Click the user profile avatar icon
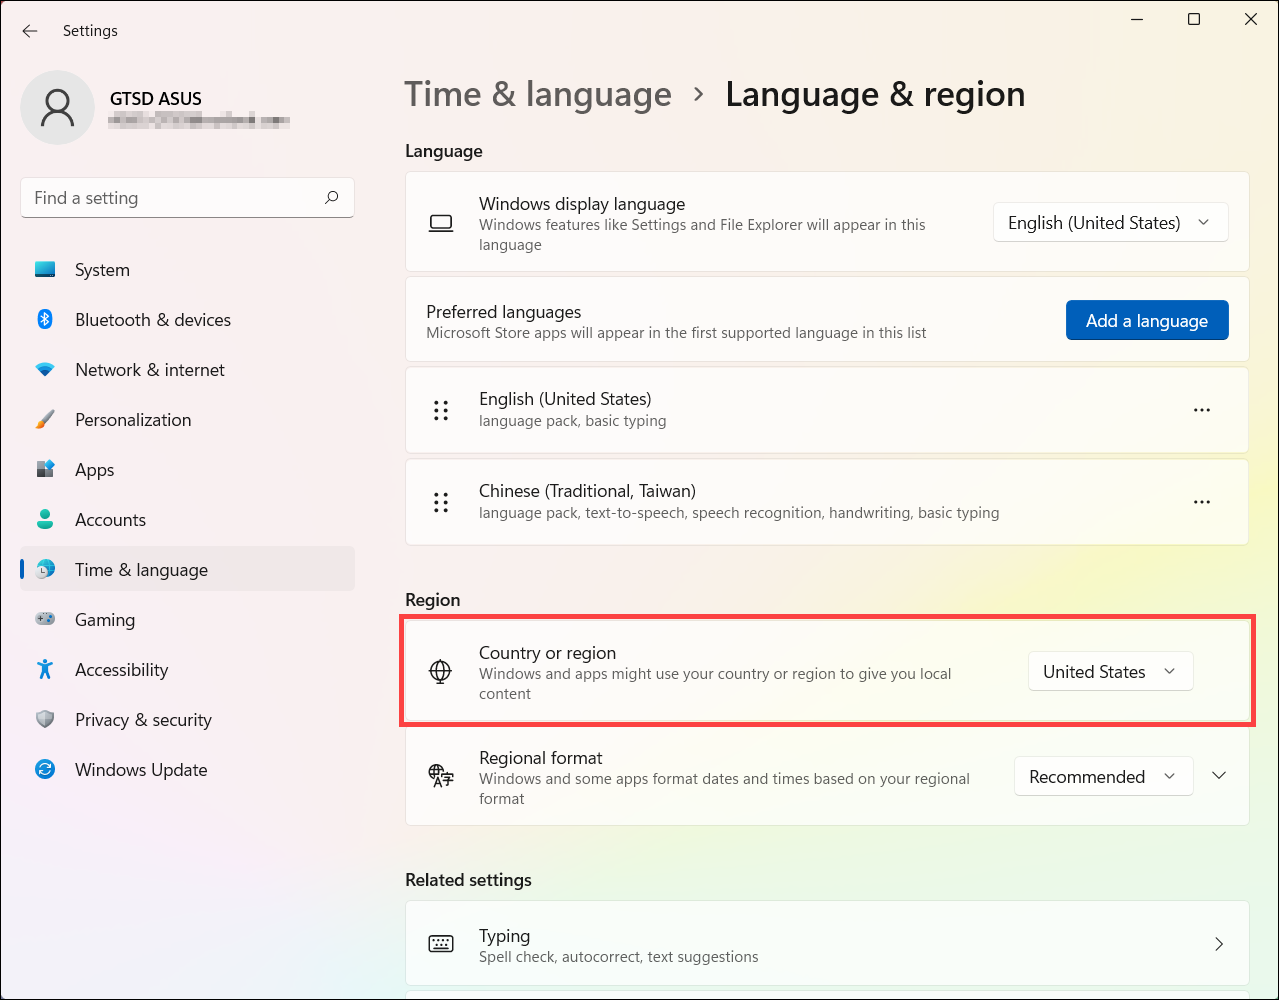 tap(57, 107)
